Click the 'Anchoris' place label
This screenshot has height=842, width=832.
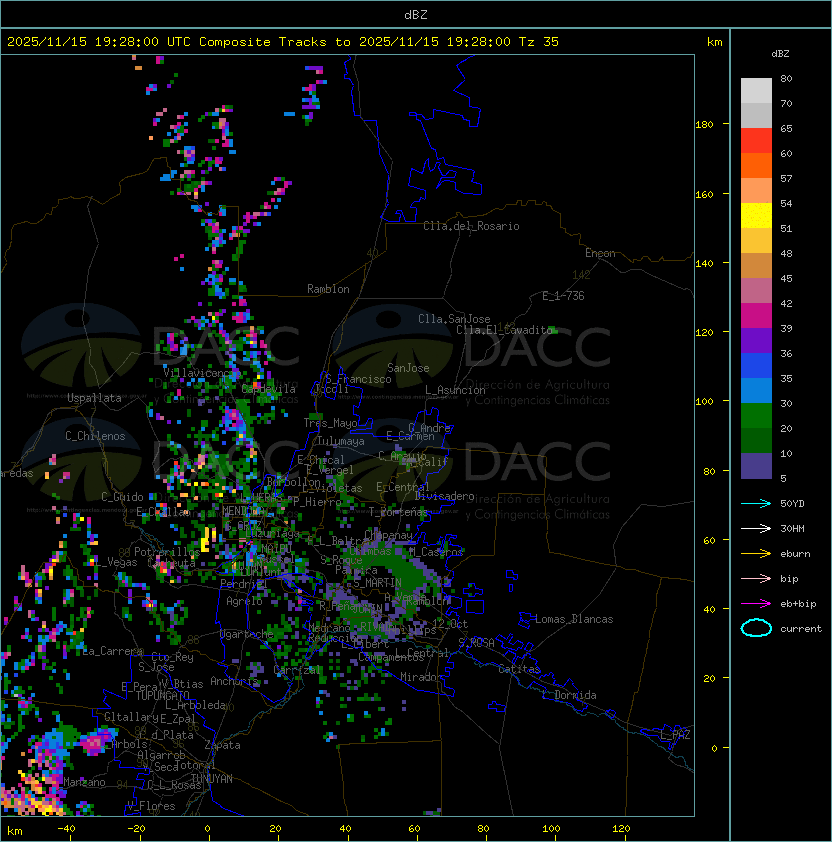(x=234, y=681)
